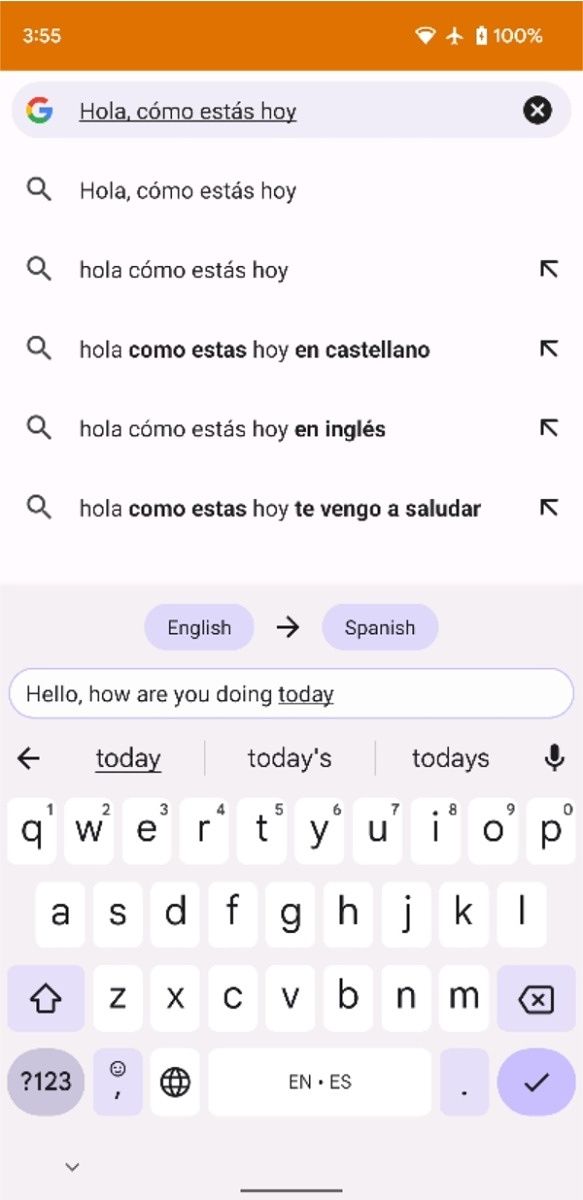
Task: Open the English source language selector
Action: click(198, 627)
